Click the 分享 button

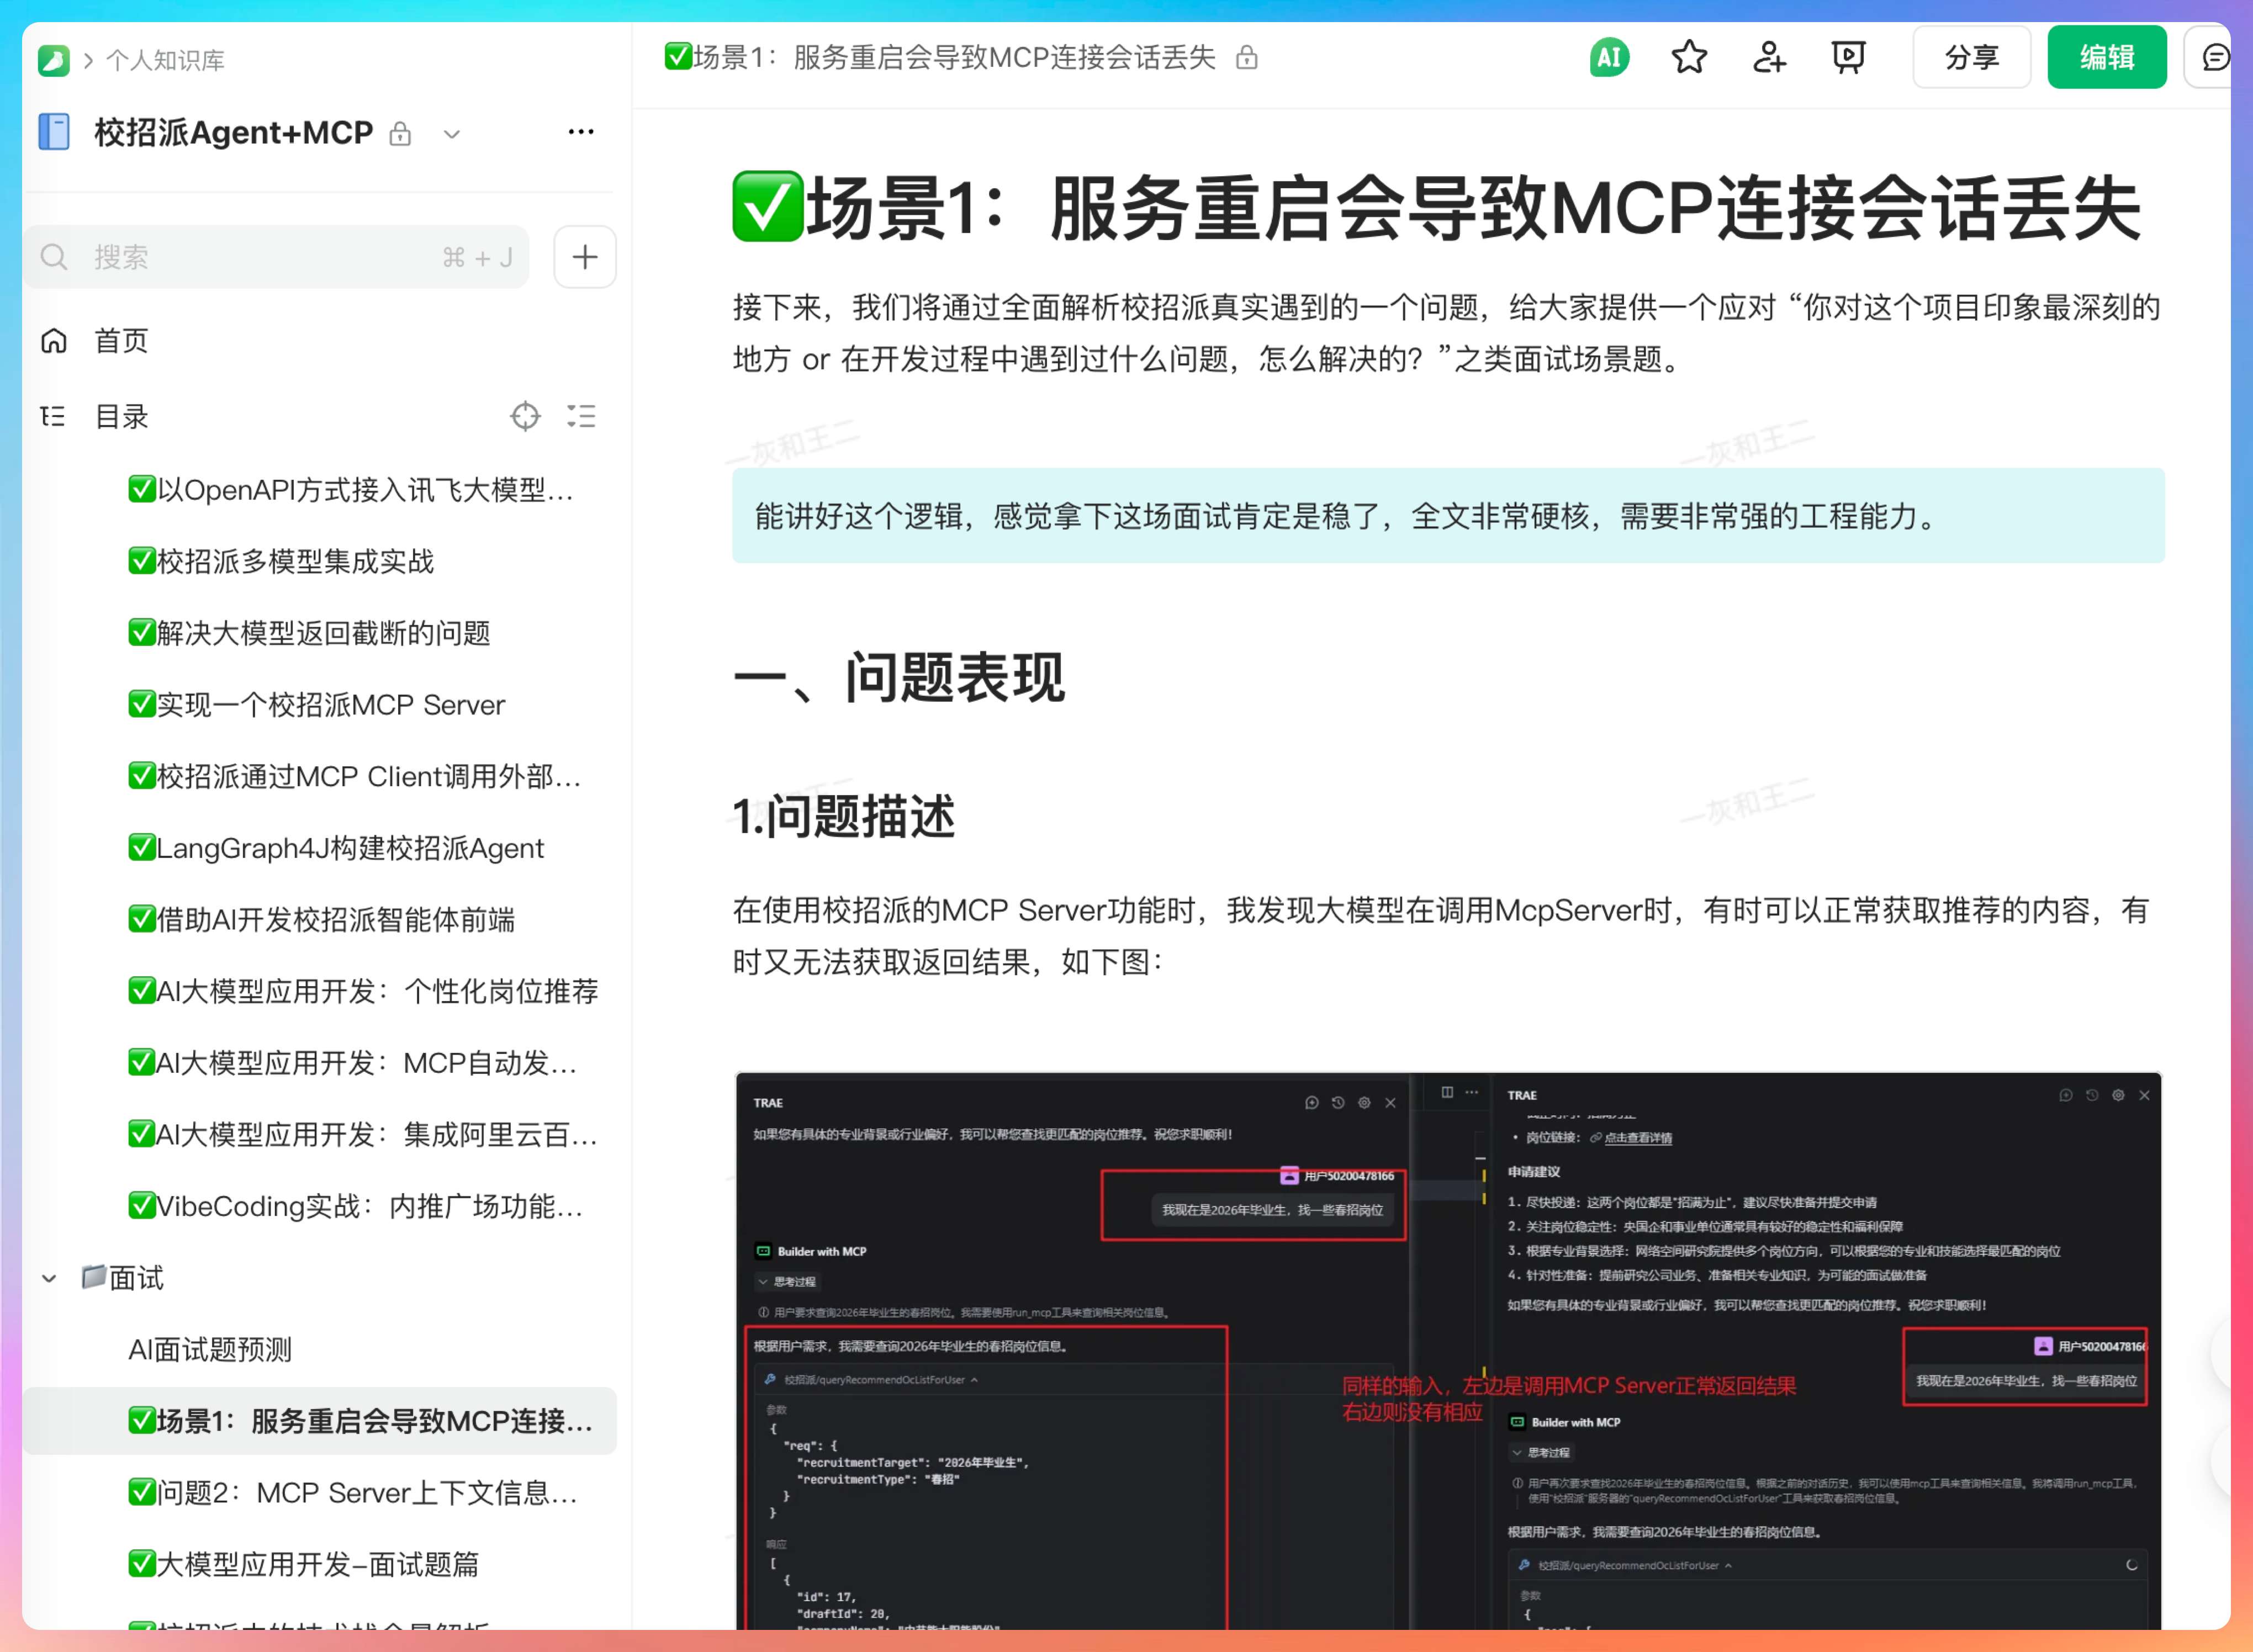[x=1971, y=58]
